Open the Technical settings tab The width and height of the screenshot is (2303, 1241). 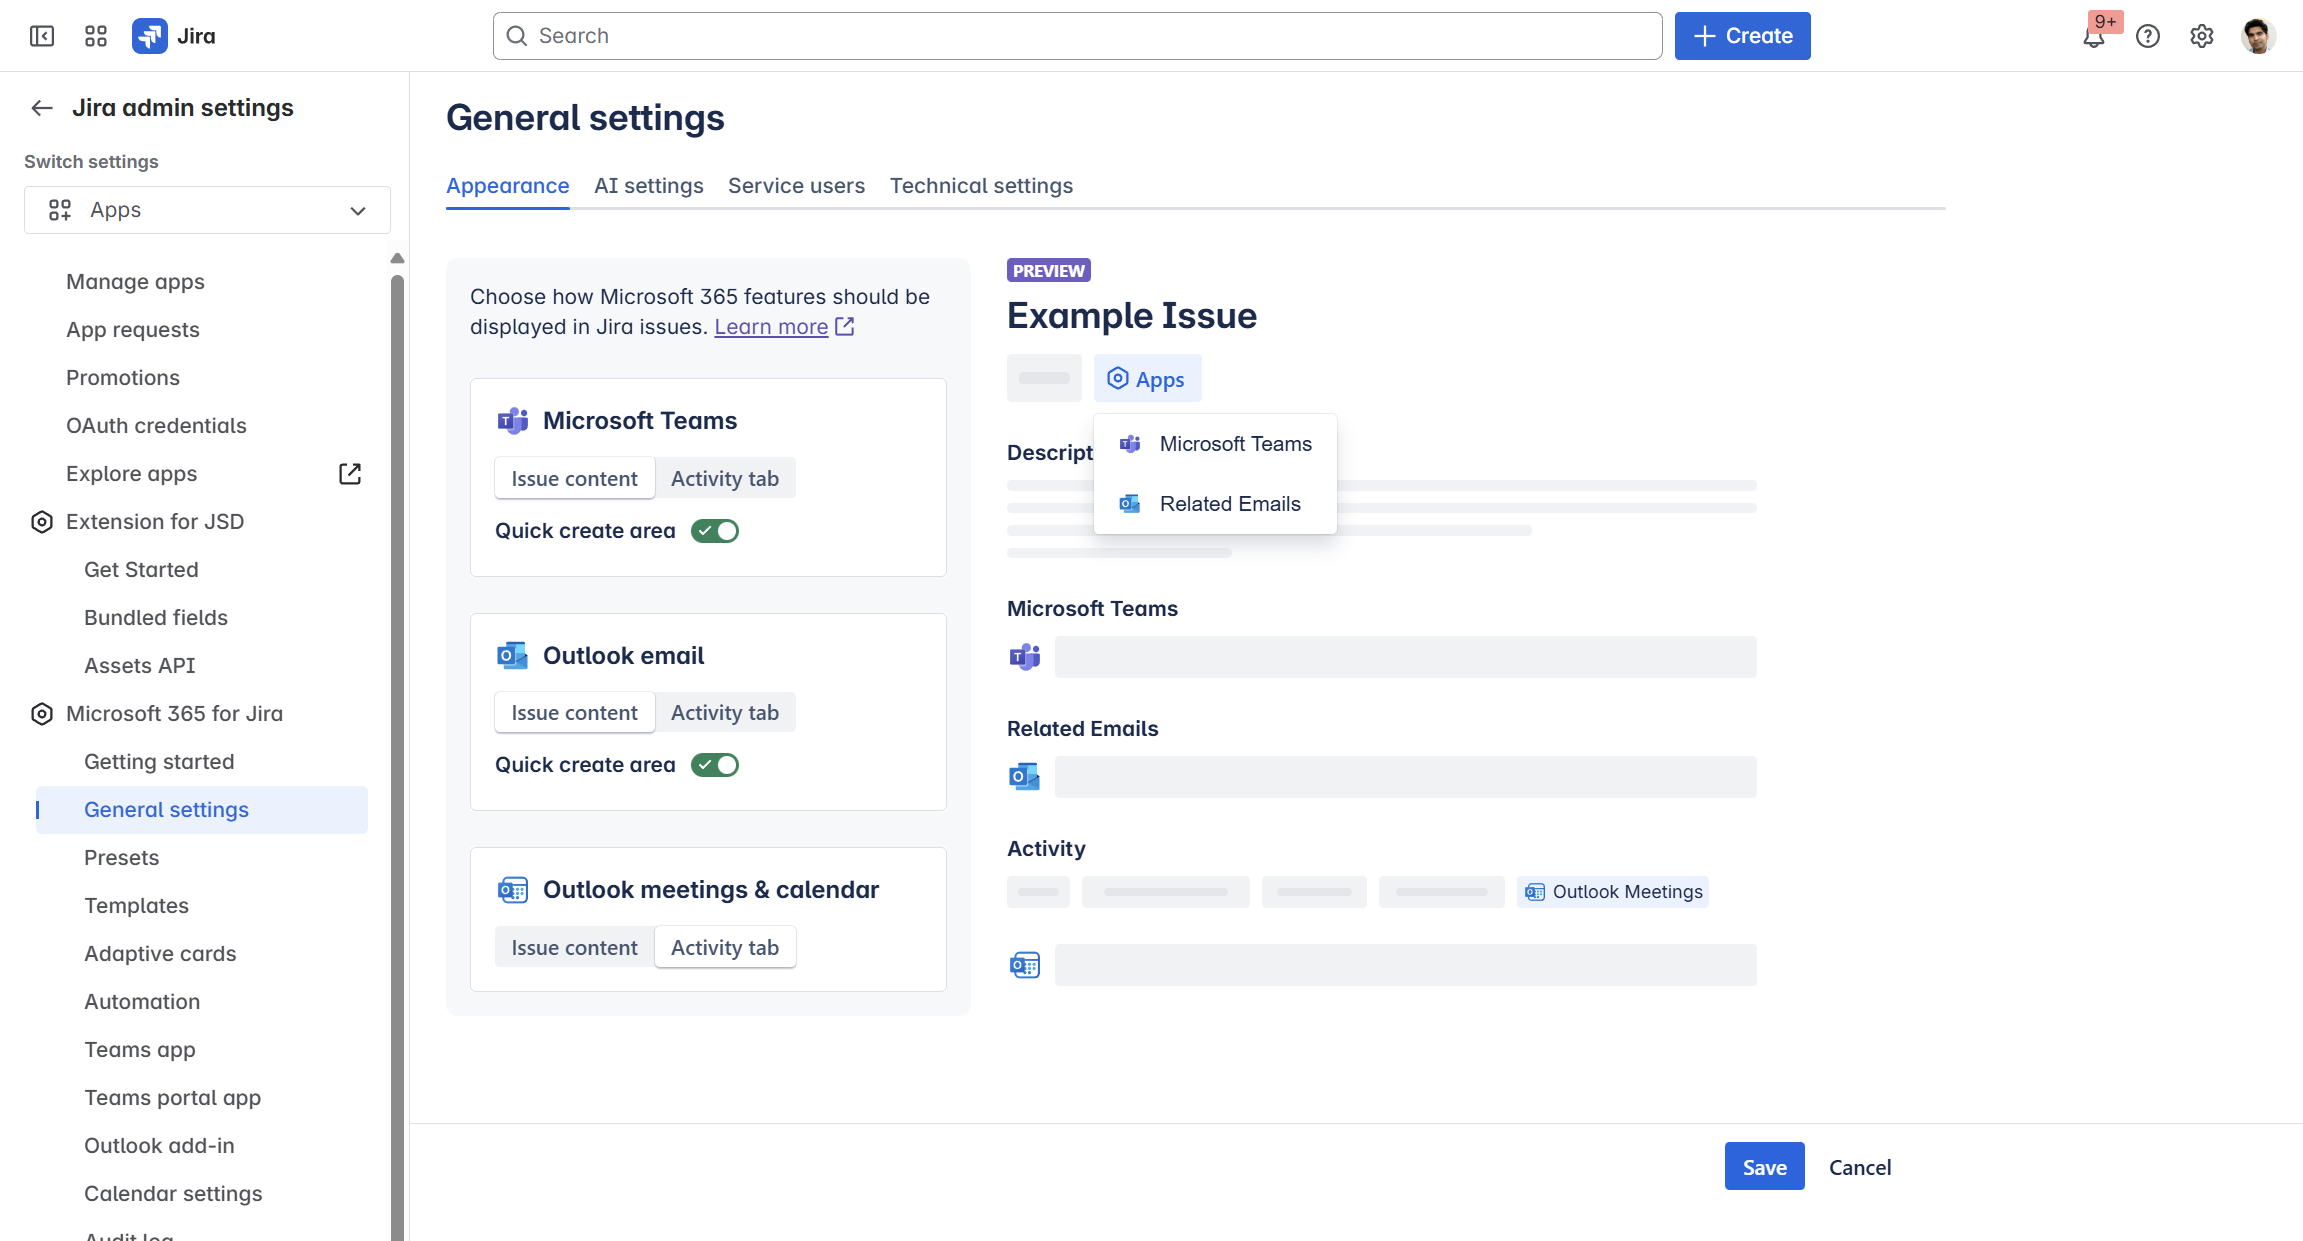click(980, 186)
